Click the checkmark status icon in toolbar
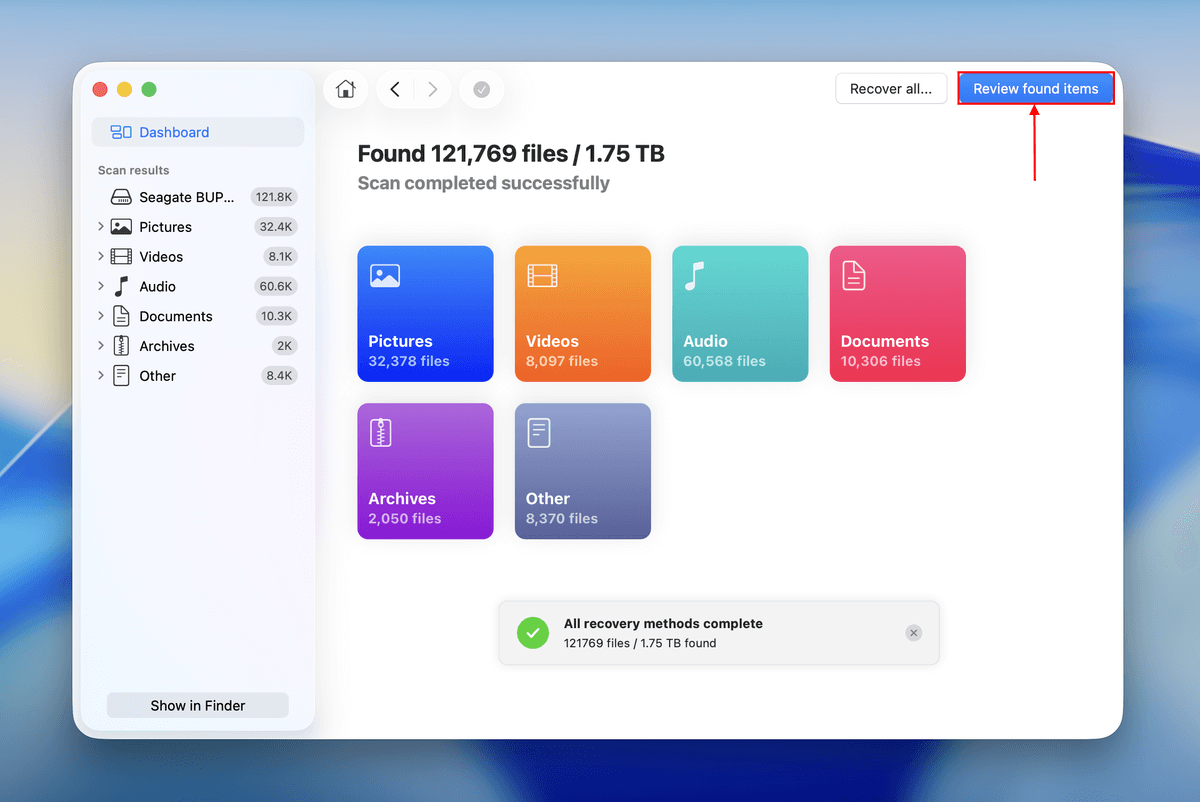 482,89
